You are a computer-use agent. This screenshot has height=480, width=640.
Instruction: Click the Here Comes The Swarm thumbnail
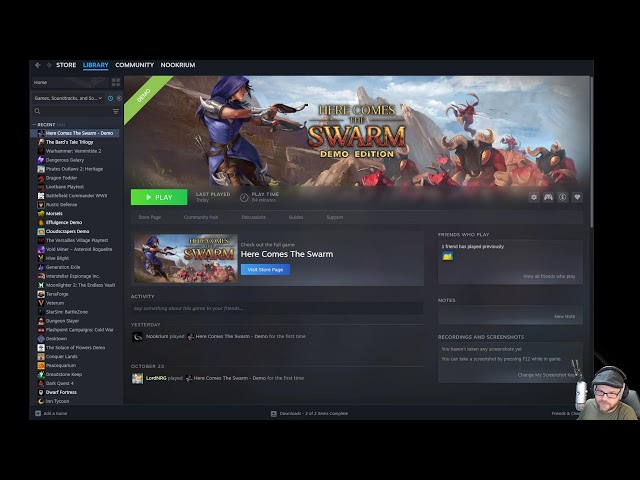(x=186, y=258)
